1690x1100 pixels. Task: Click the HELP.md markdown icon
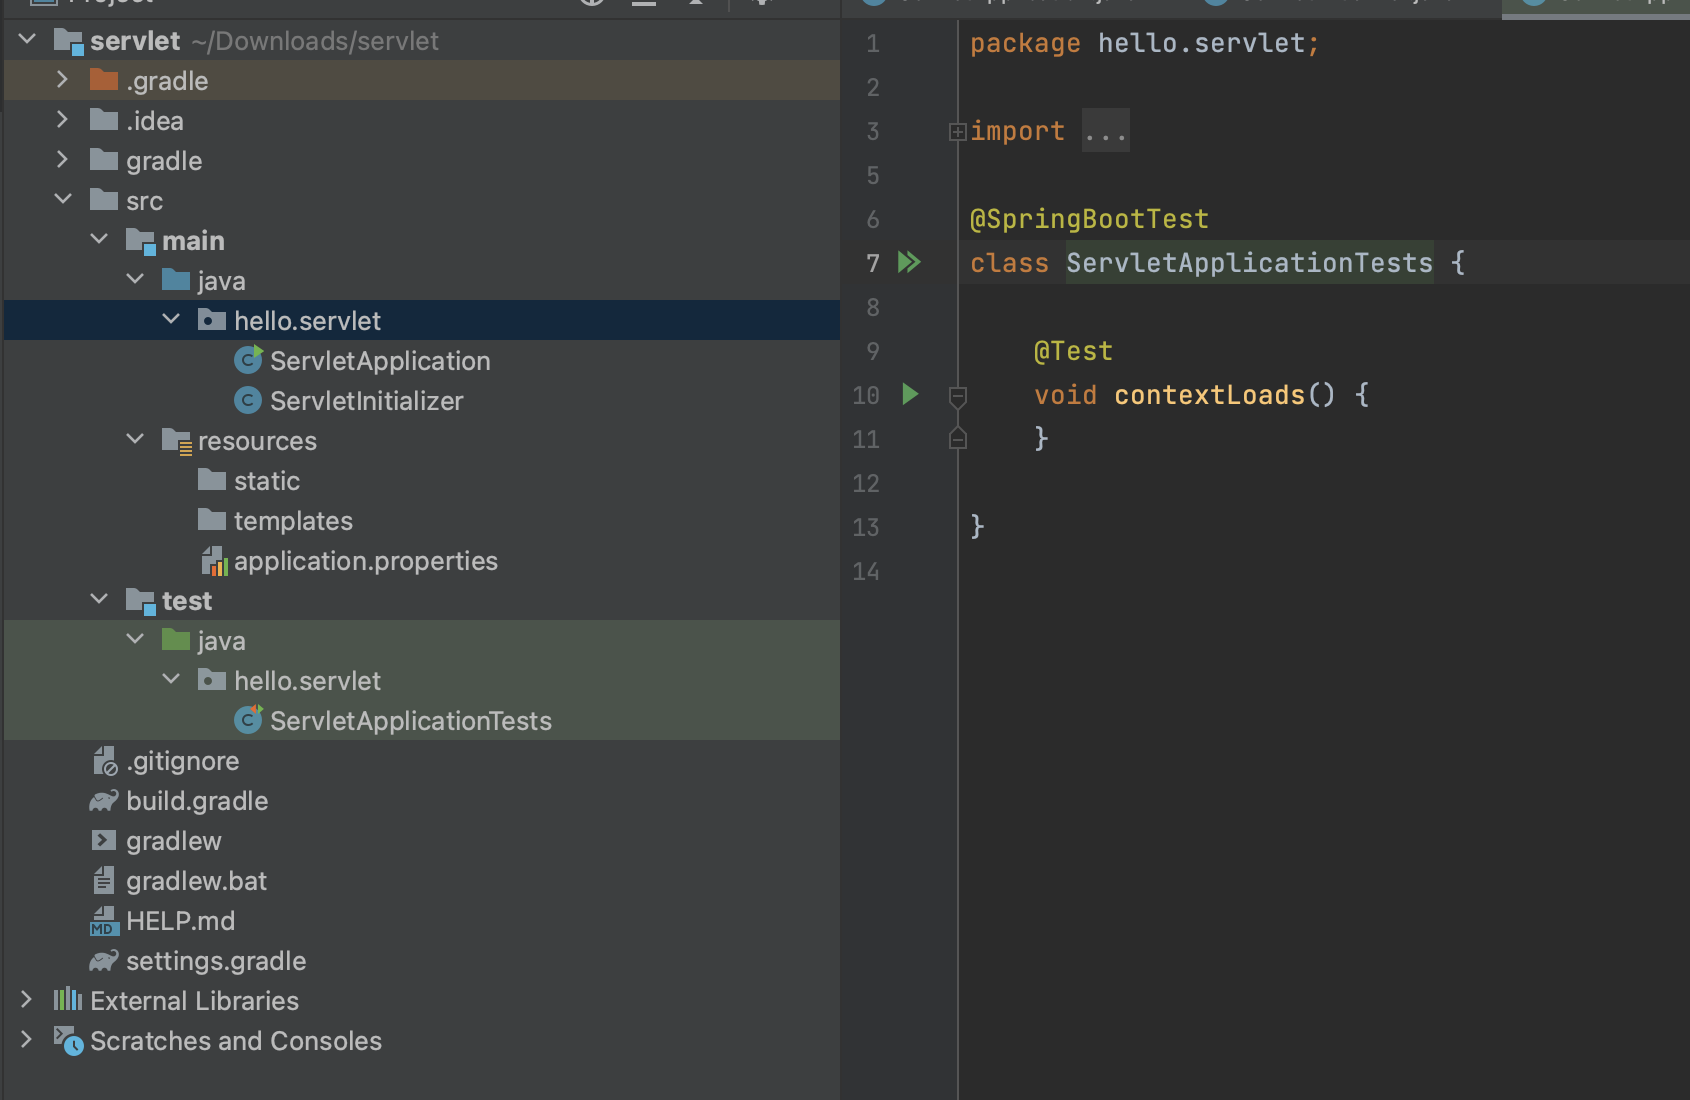104,921
